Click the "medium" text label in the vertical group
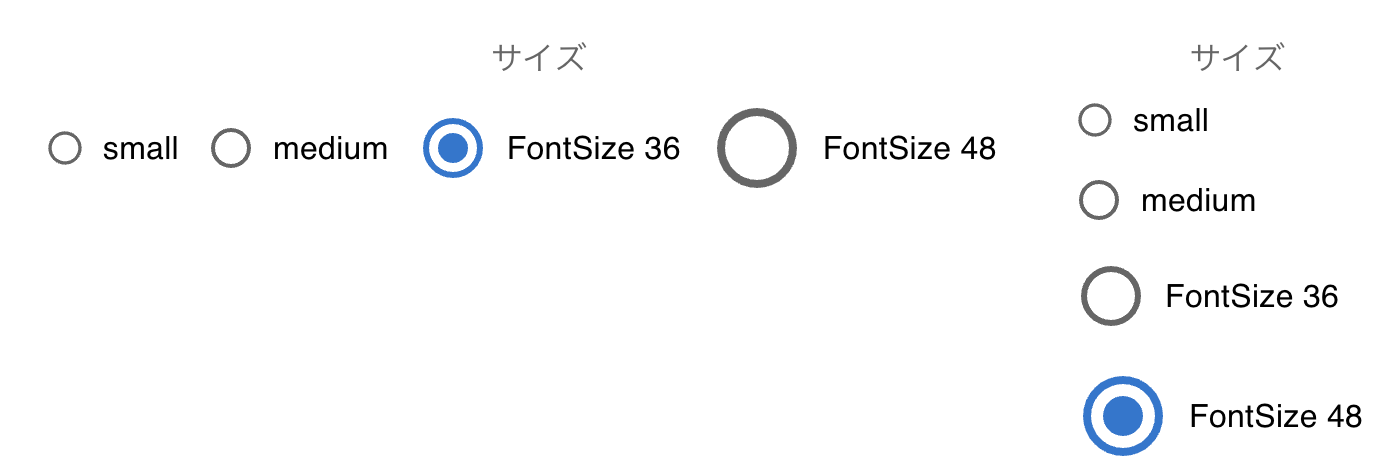Image resolution: width=1390 pixels, height=464 pixels. 1198,201
